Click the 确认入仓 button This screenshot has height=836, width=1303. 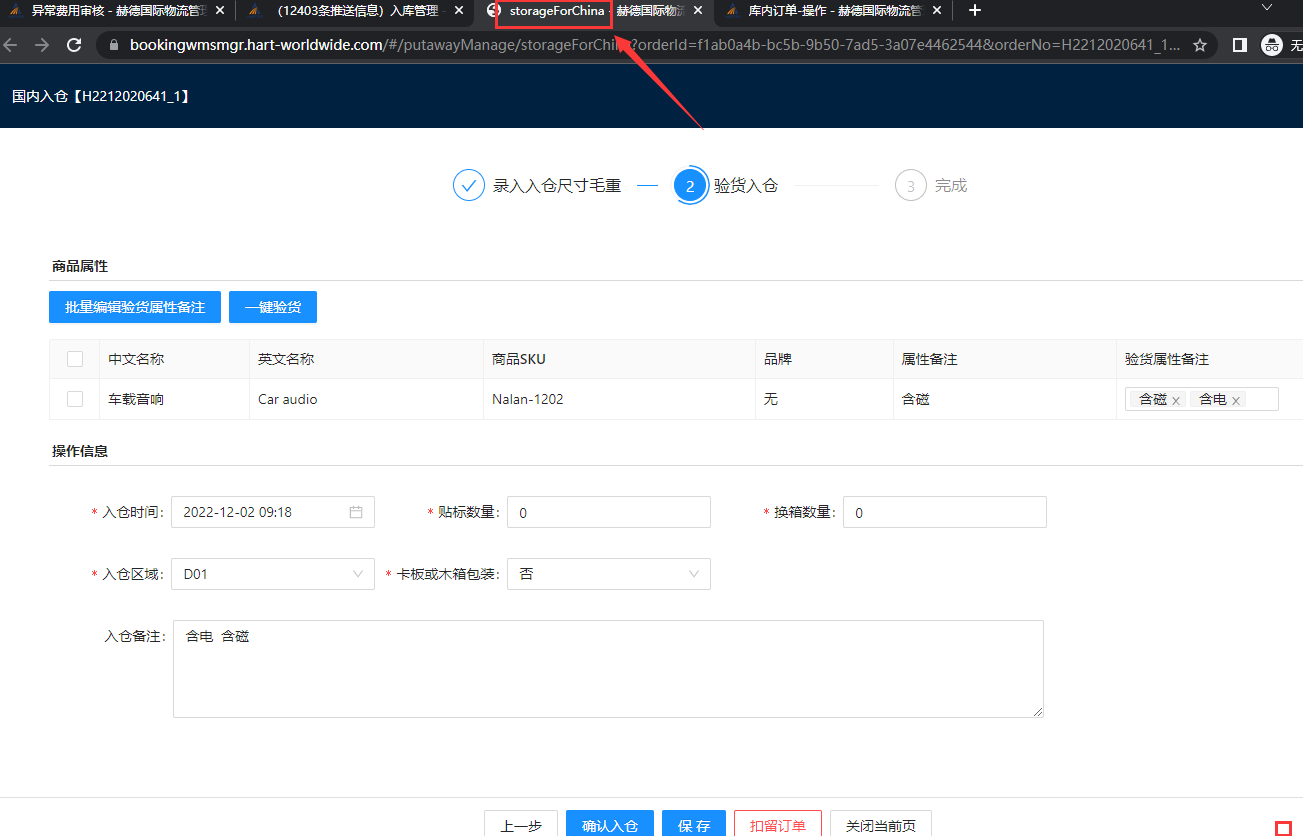pos(610,825)
